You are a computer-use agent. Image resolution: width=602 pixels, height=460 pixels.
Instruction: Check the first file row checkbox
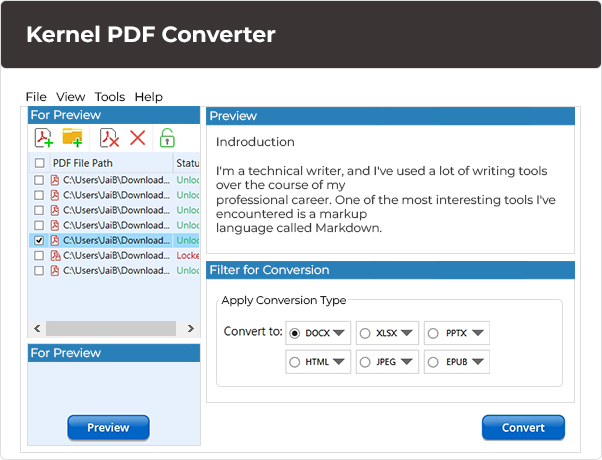39,180
